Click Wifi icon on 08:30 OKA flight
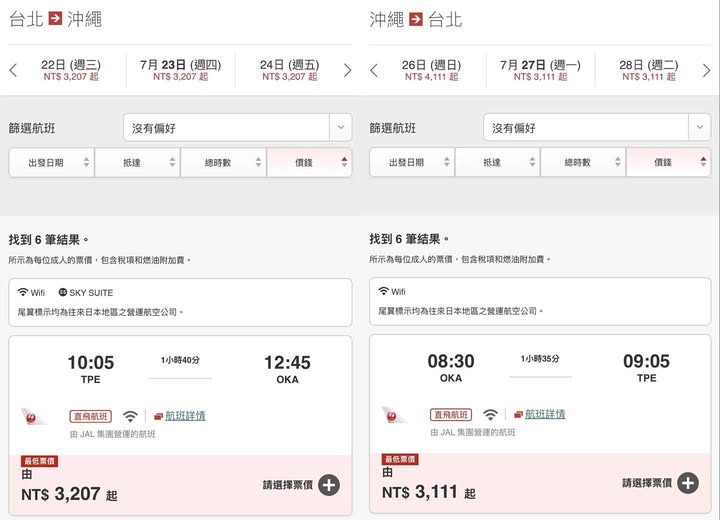 (490, 415)
